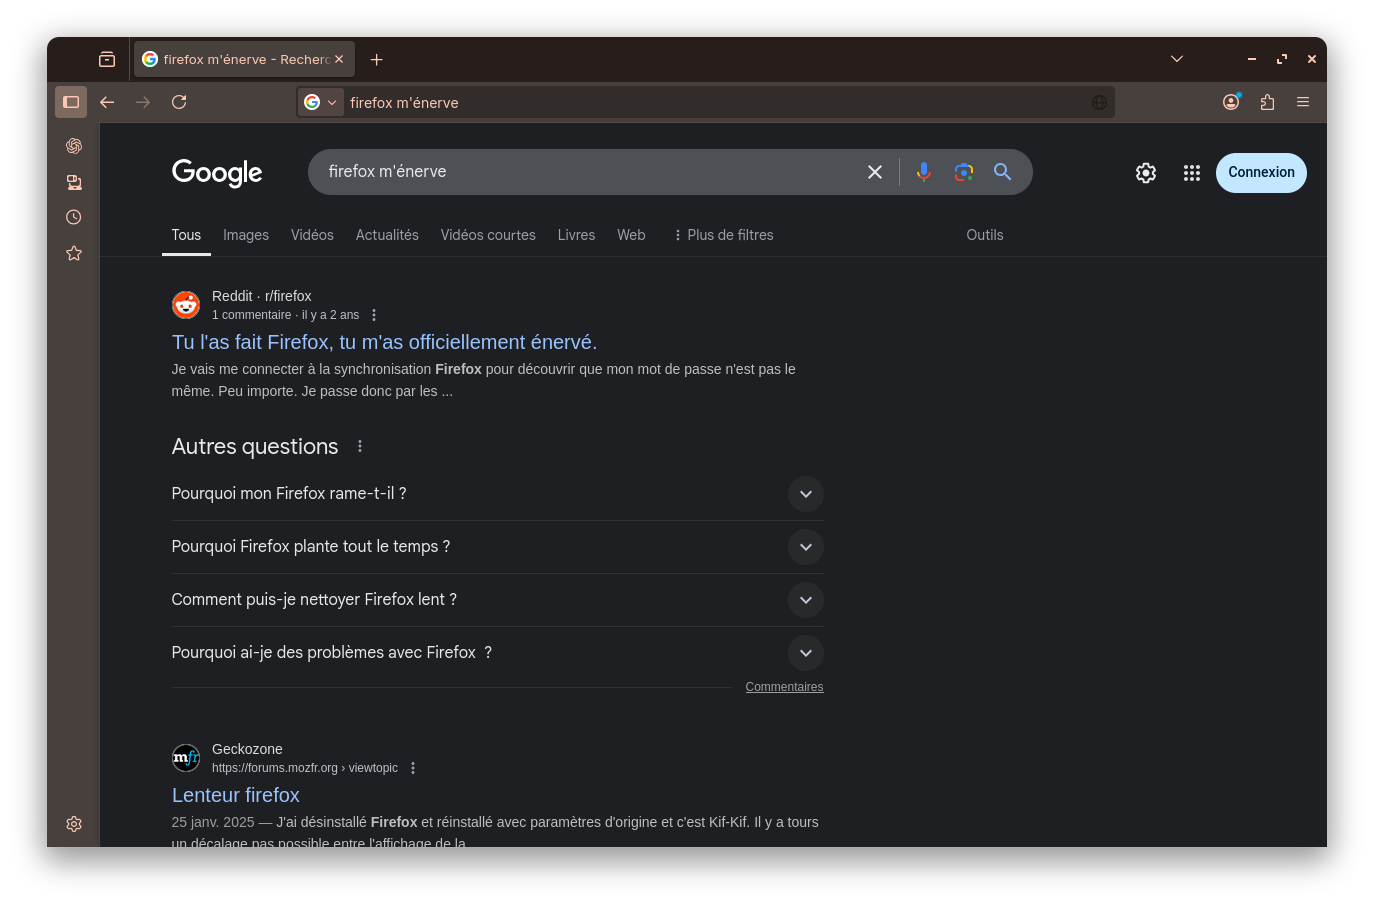Open more options for the Geckozone result
1374x904 pixels.
click(413, 768)
